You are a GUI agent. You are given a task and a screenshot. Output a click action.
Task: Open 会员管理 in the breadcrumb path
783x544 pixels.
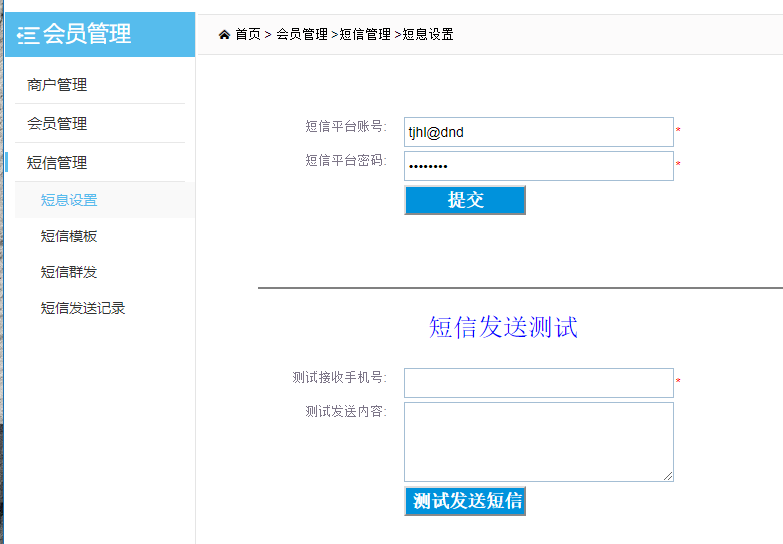point(302,35)
